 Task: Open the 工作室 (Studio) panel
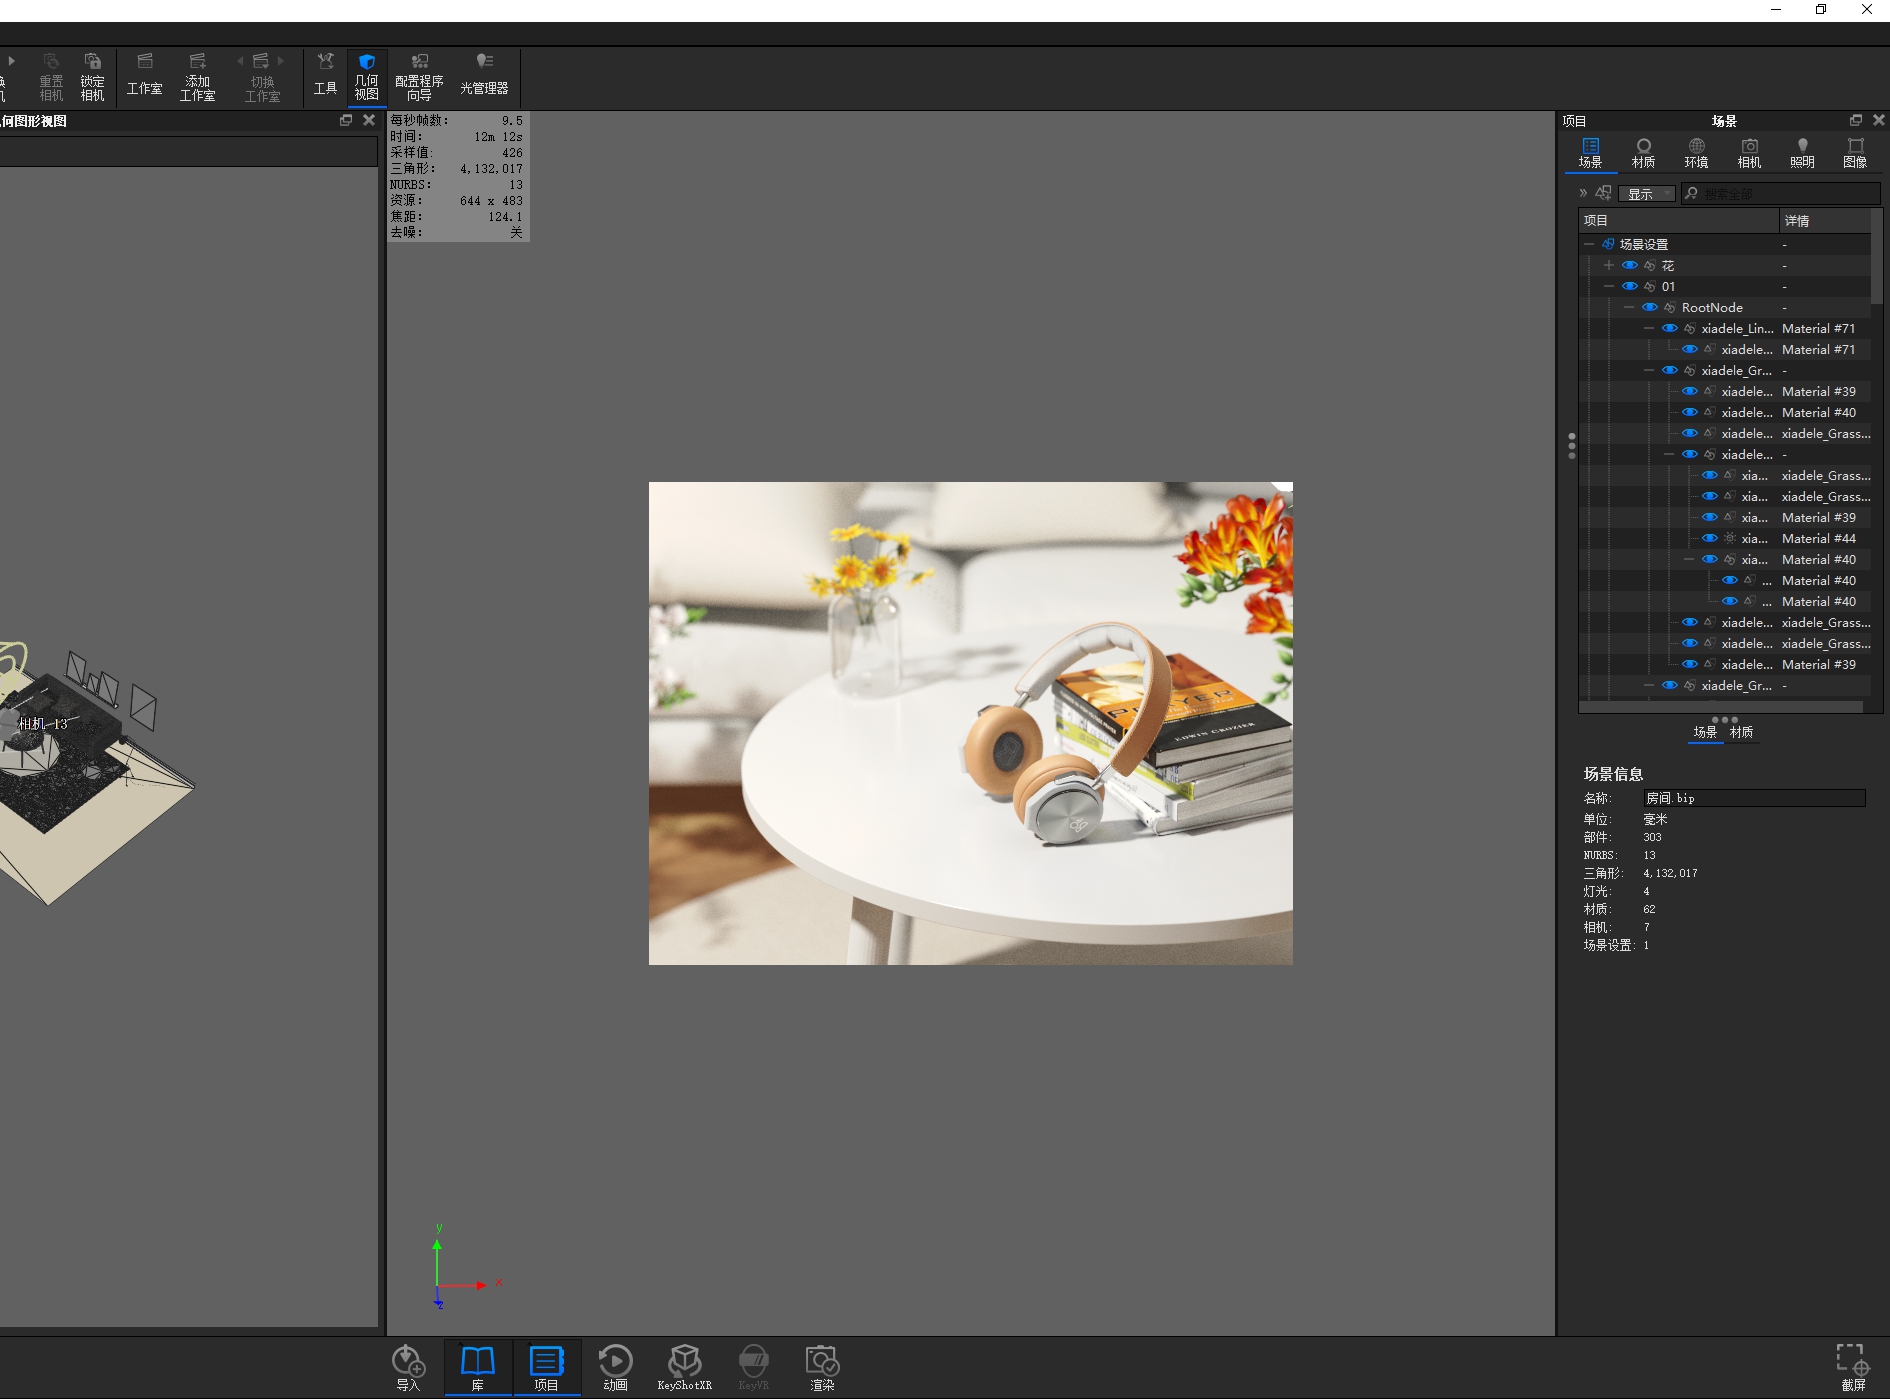coord(144,78)
